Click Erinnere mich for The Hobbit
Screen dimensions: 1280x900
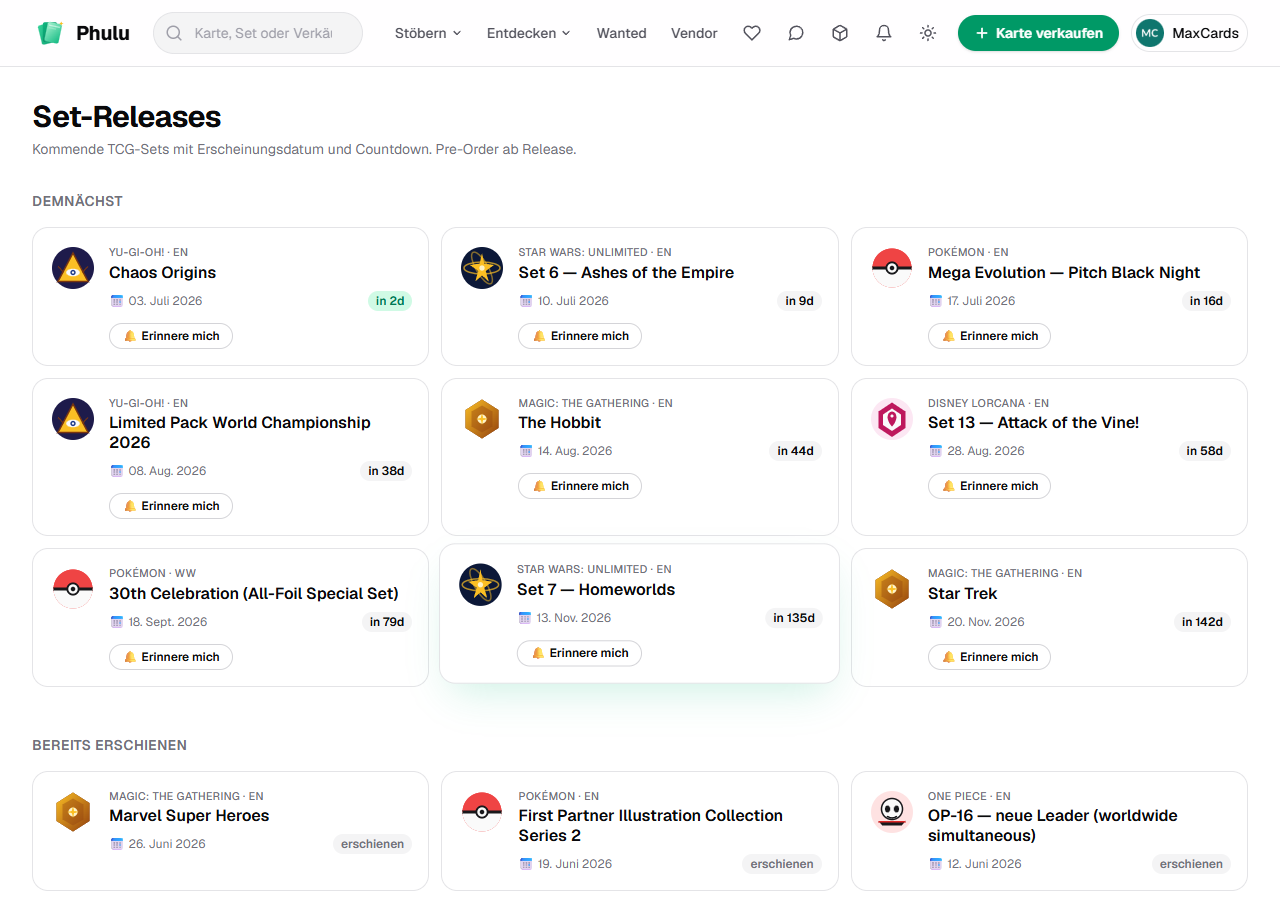tap(580, 486)
